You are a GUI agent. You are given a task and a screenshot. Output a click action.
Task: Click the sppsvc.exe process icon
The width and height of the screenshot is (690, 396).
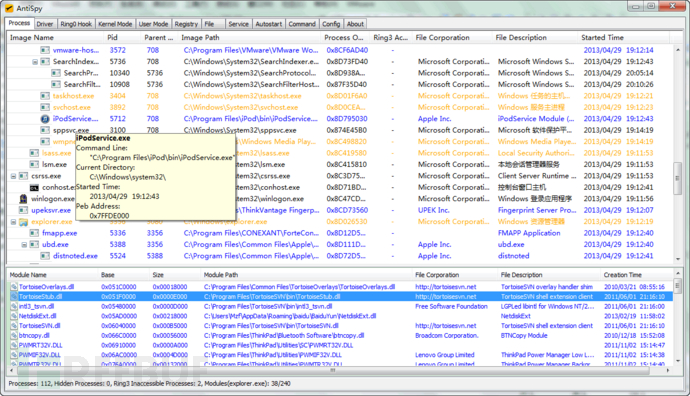[45, 130]
